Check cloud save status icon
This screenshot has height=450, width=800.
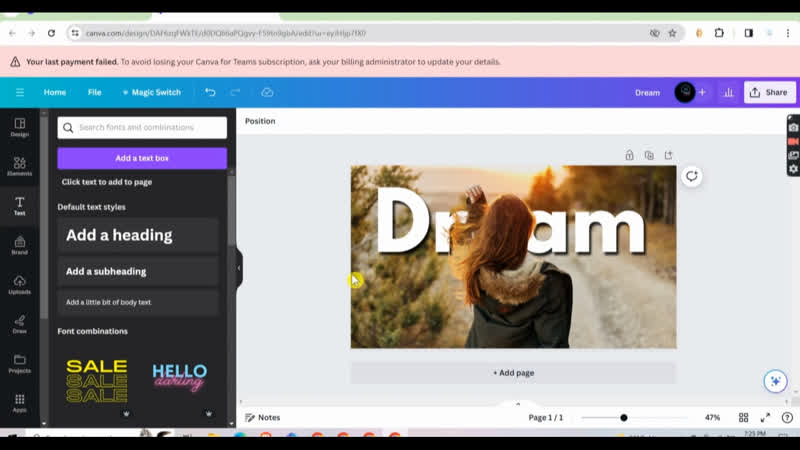[267, 92]
